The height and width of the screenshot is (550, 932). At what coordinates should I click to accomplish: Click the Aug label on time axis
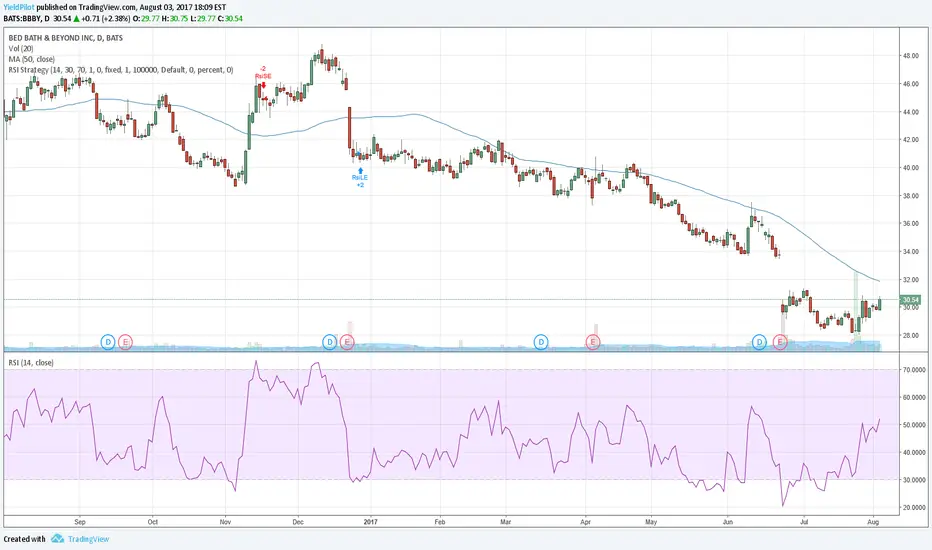(874, 522)
